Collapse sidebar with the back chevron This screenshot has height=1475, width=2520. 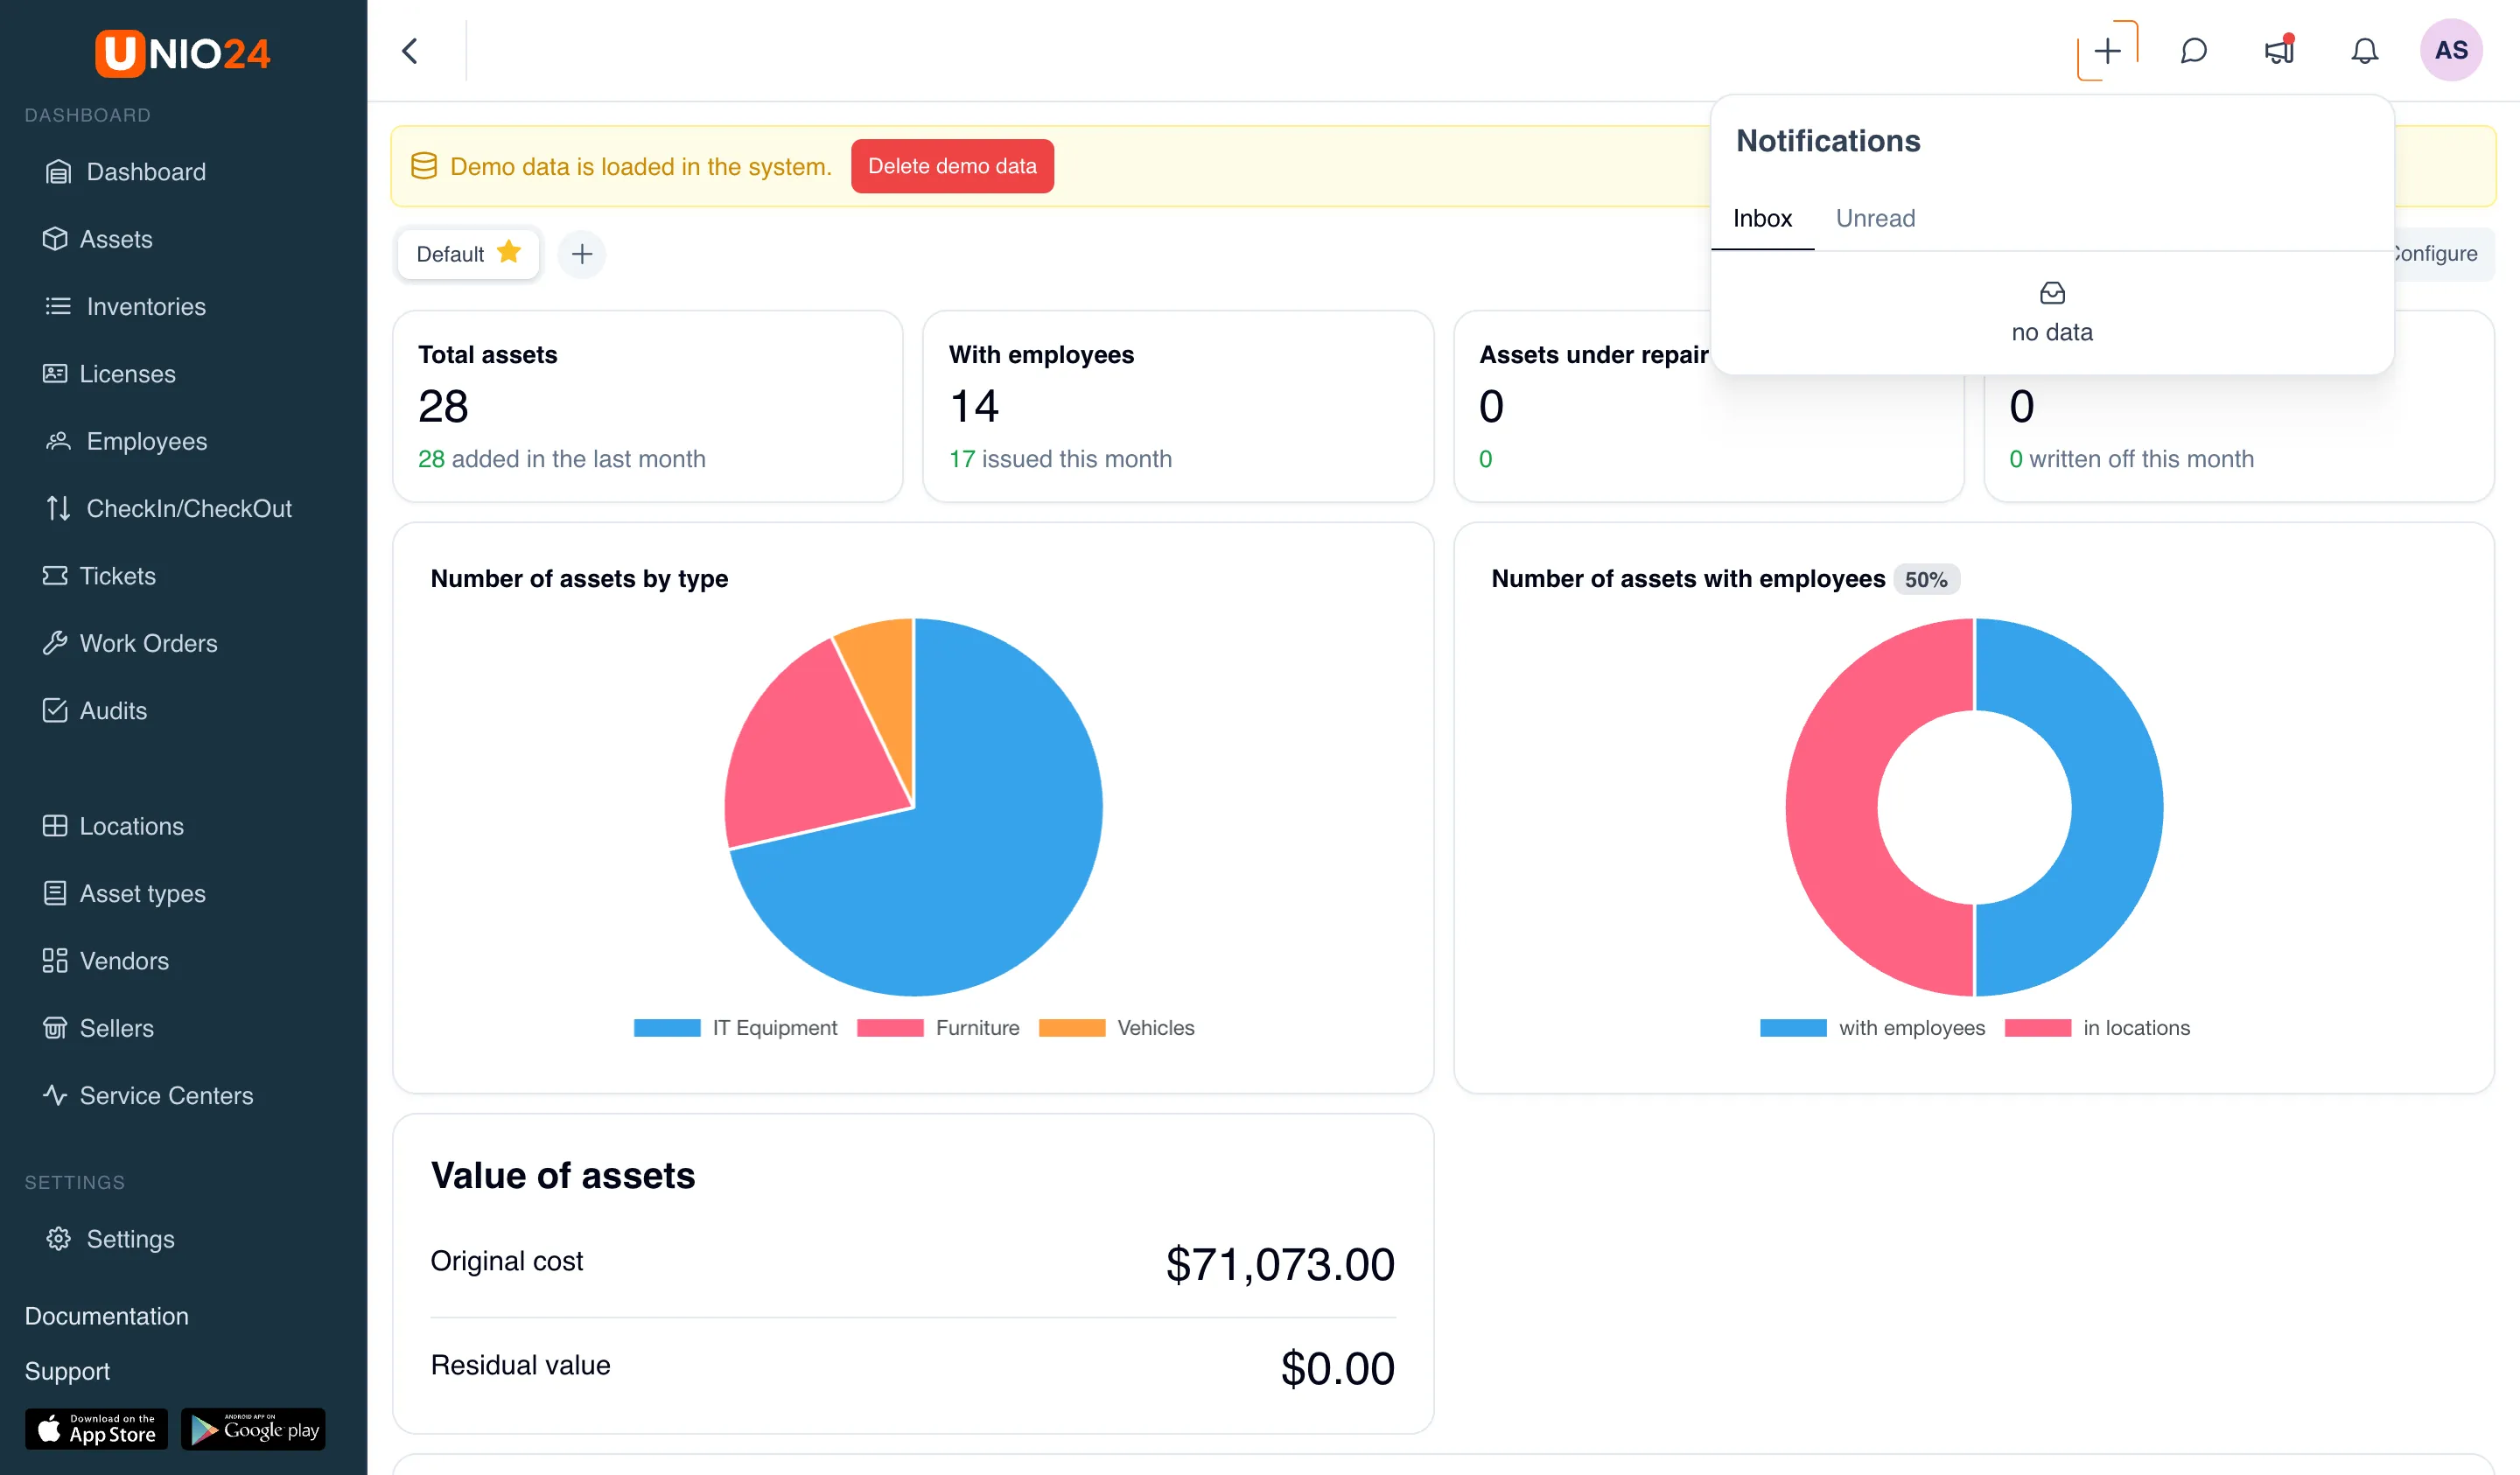[410, 50]
